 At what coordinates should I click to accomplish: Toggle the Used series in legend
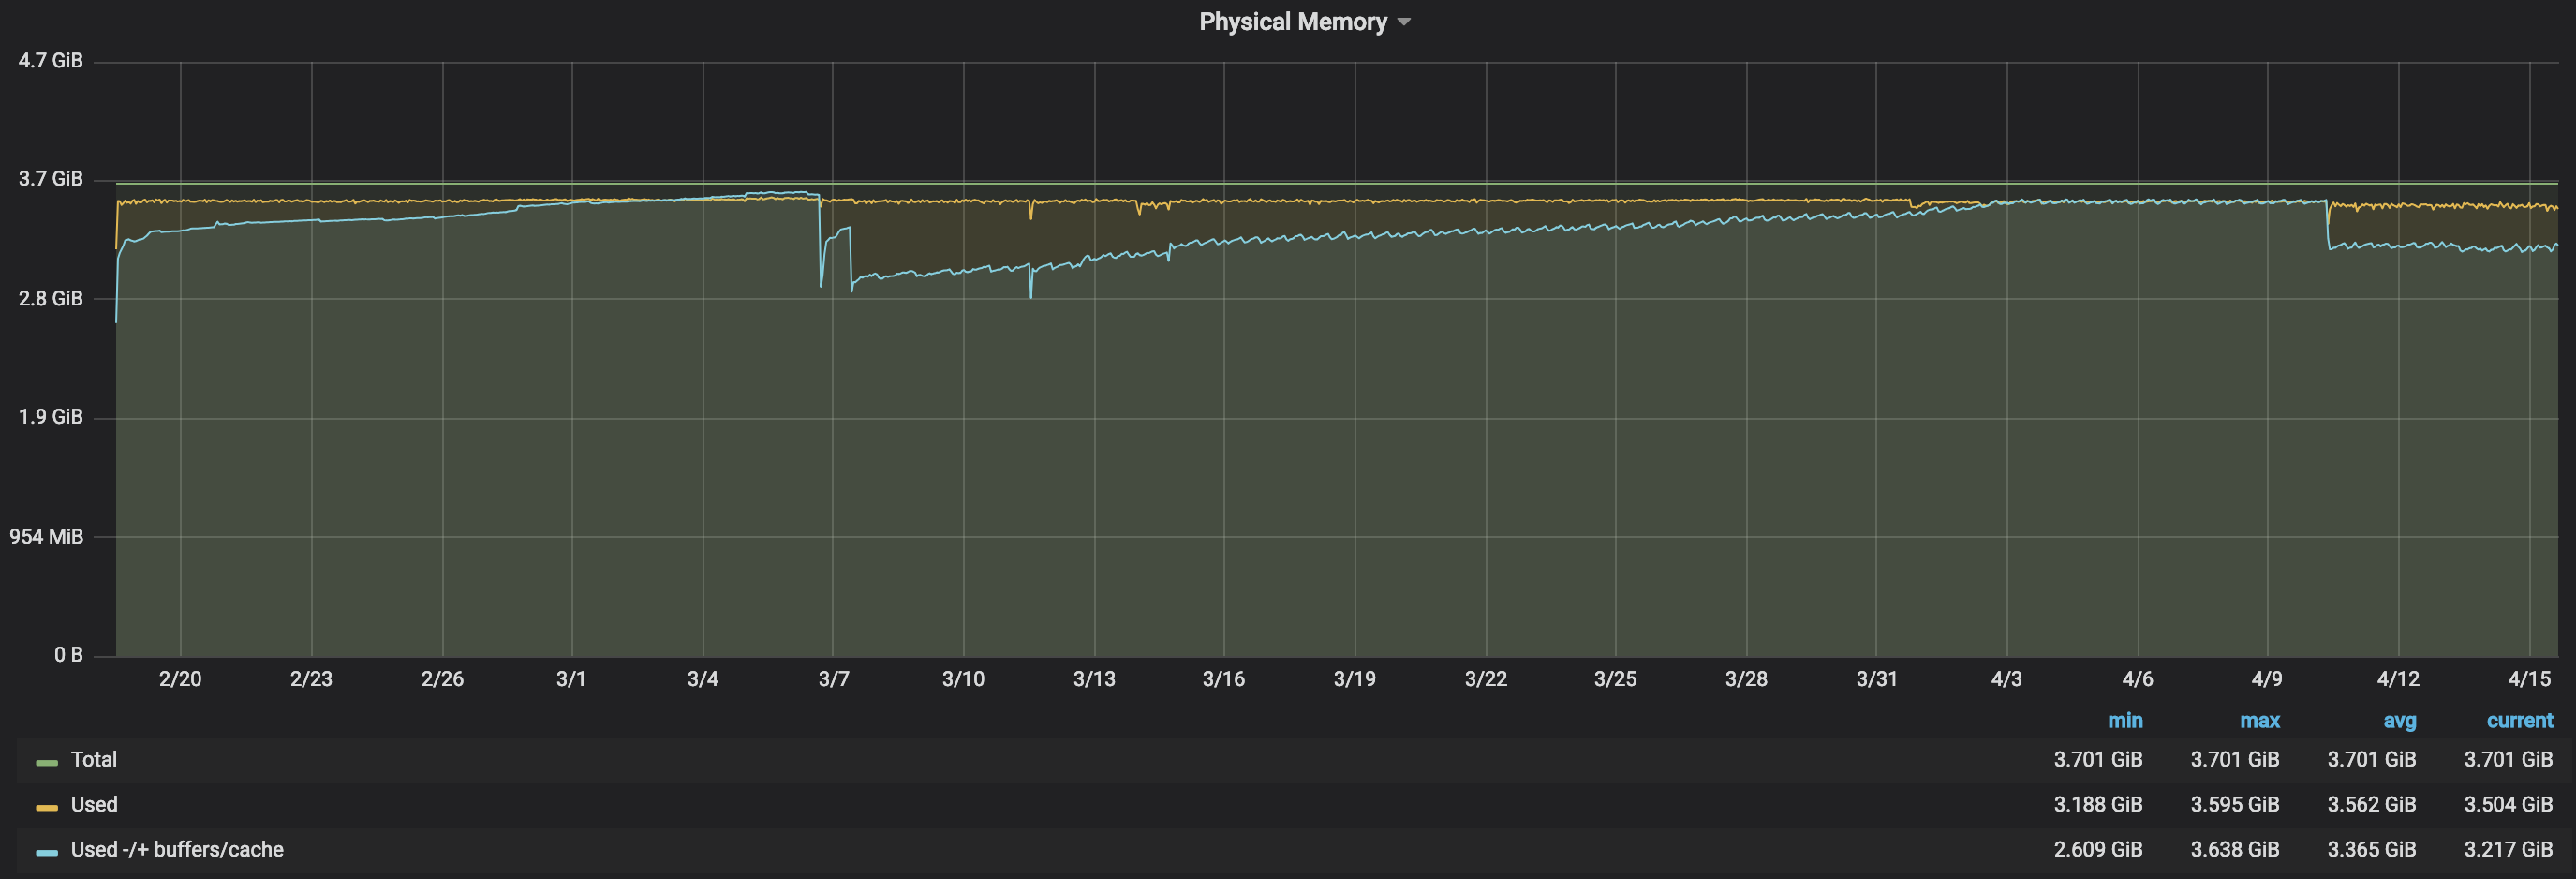pos(94,805)
